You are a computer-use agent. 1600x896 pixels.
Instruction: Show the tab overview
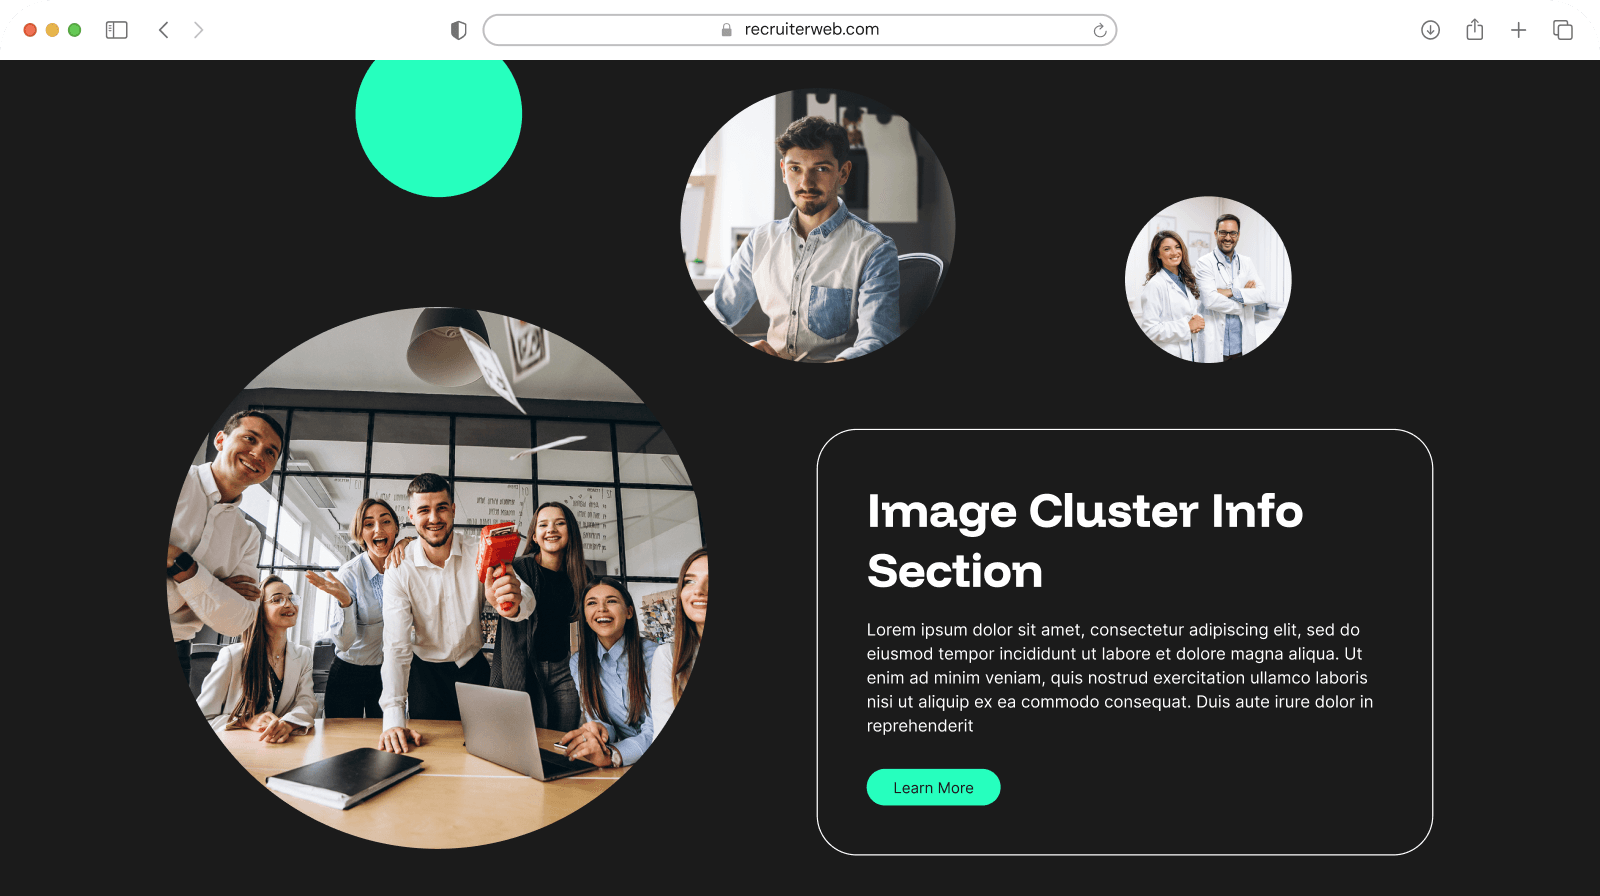[x=1562, y=30]
